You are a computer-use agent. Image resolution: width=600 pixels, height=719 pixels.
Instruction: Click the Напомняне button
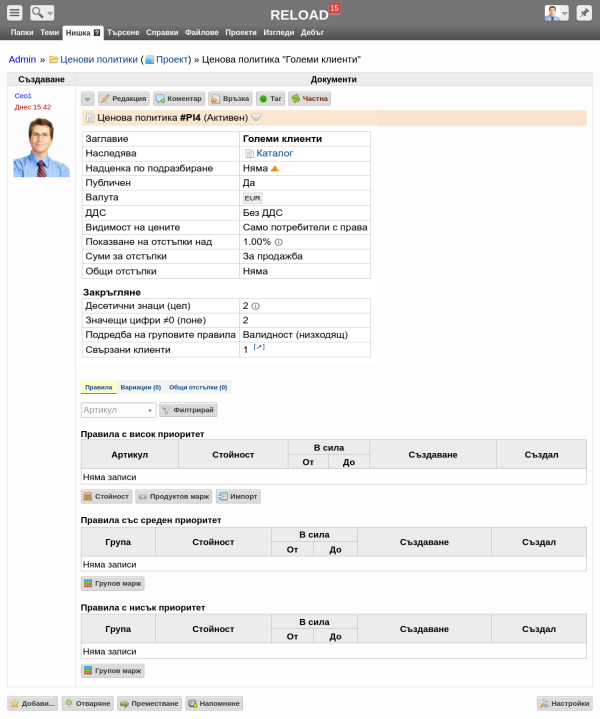(214, 703)
